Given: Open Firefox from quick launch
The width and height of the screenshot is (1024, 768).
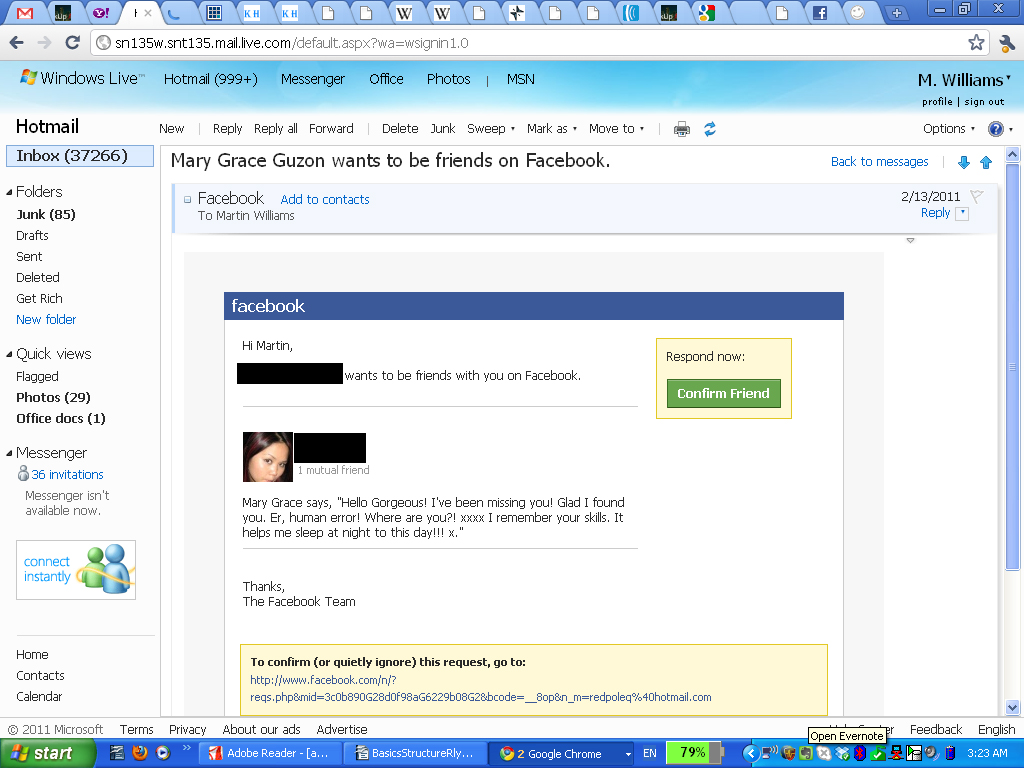Looking at the screenshot, I should click(x=139, y=753).
